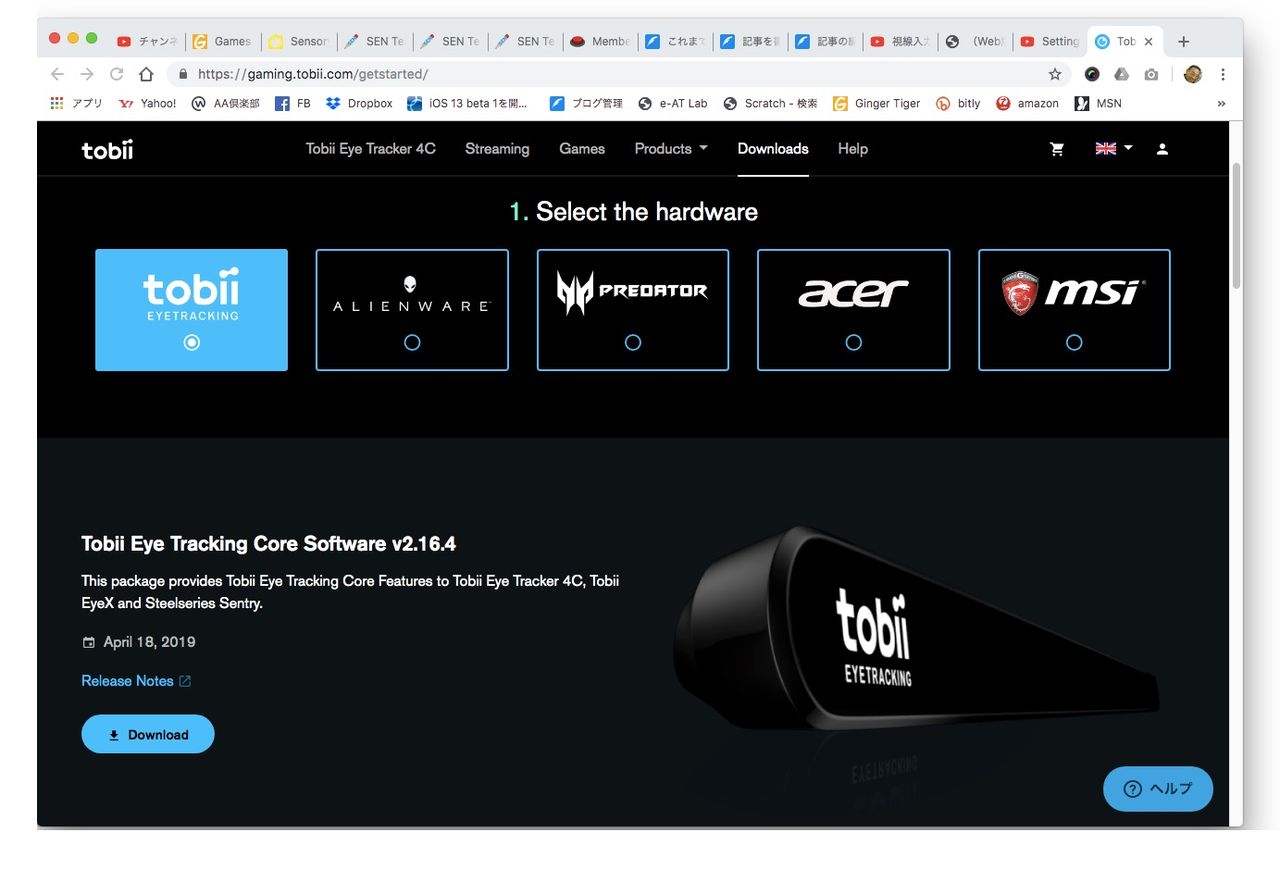This screenshot has height=882, width=1280.
Task: Open the Chrome three-dot menu
Action: click(x=1222, y=74)
